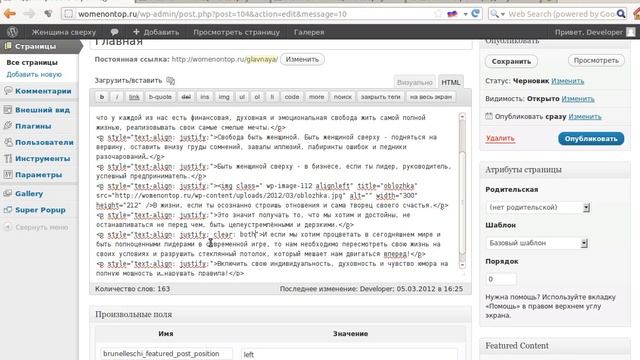This screenshot has width=640, height=360.
Task: Insert ul list tag
Action: pyautogui.click(x=242, y=97)
